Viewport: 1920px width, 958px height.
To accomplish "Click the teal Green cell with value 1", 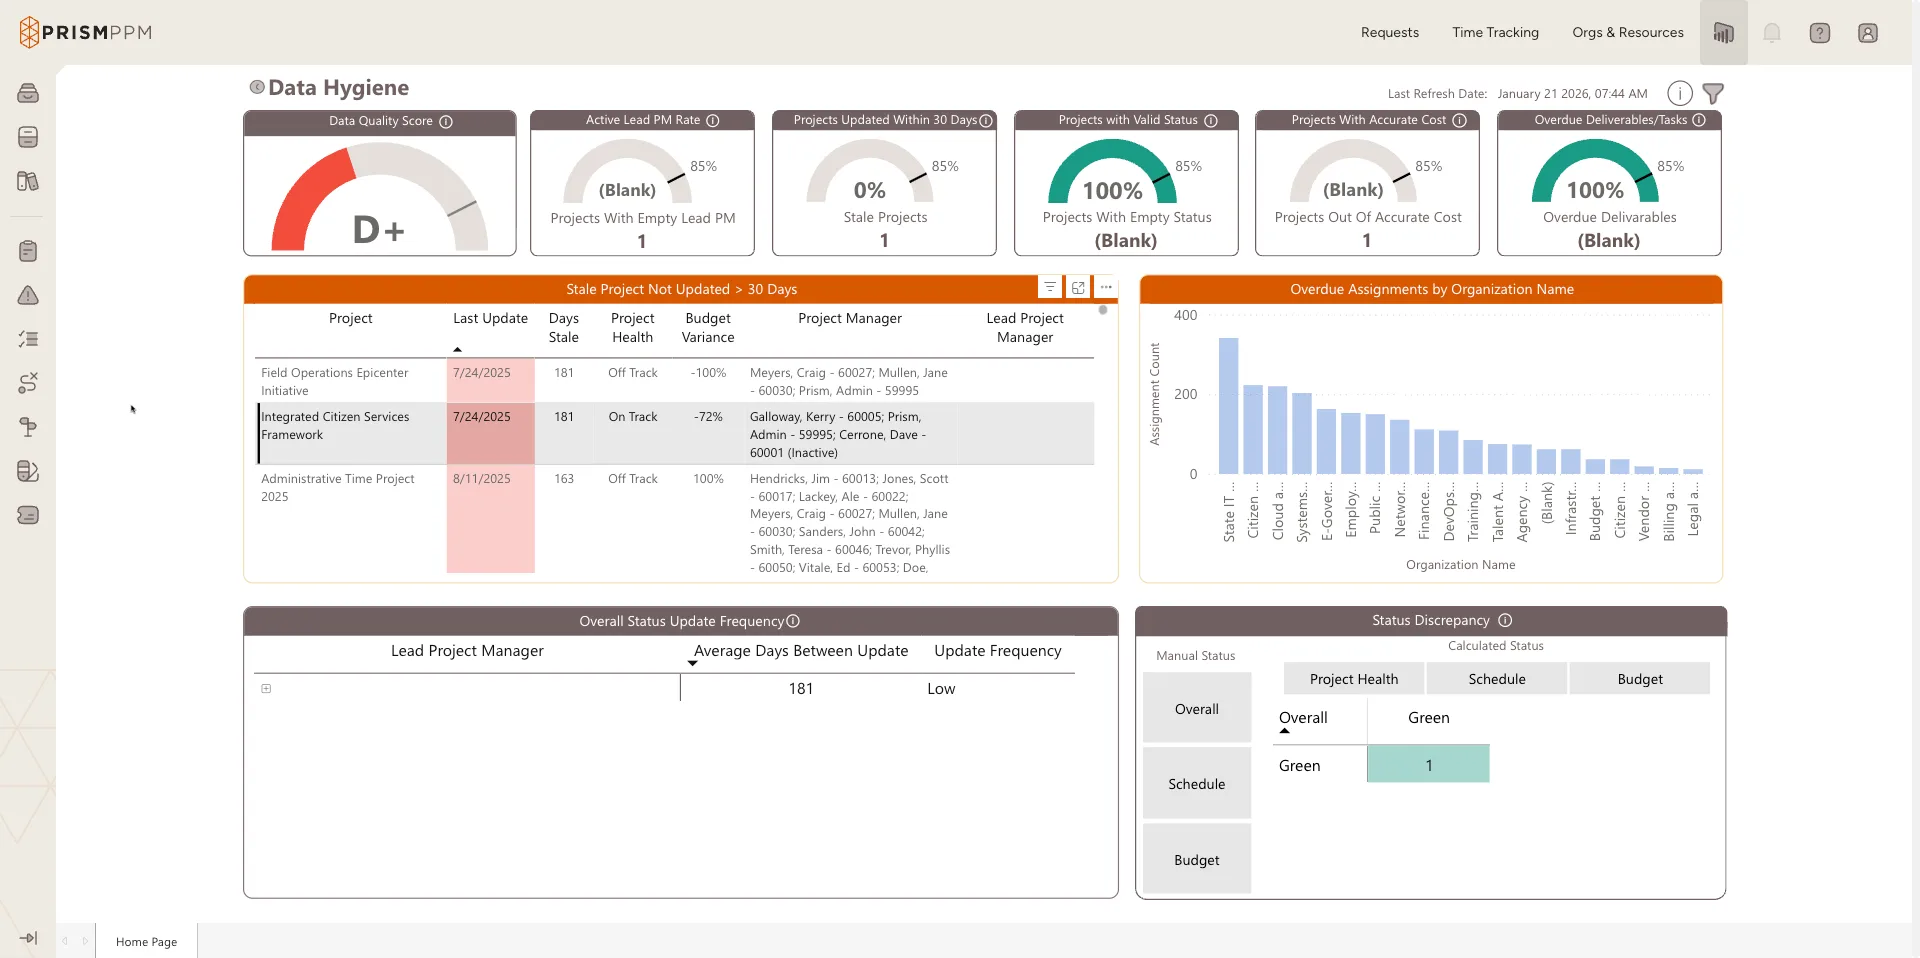I will tap(1428, 765).
